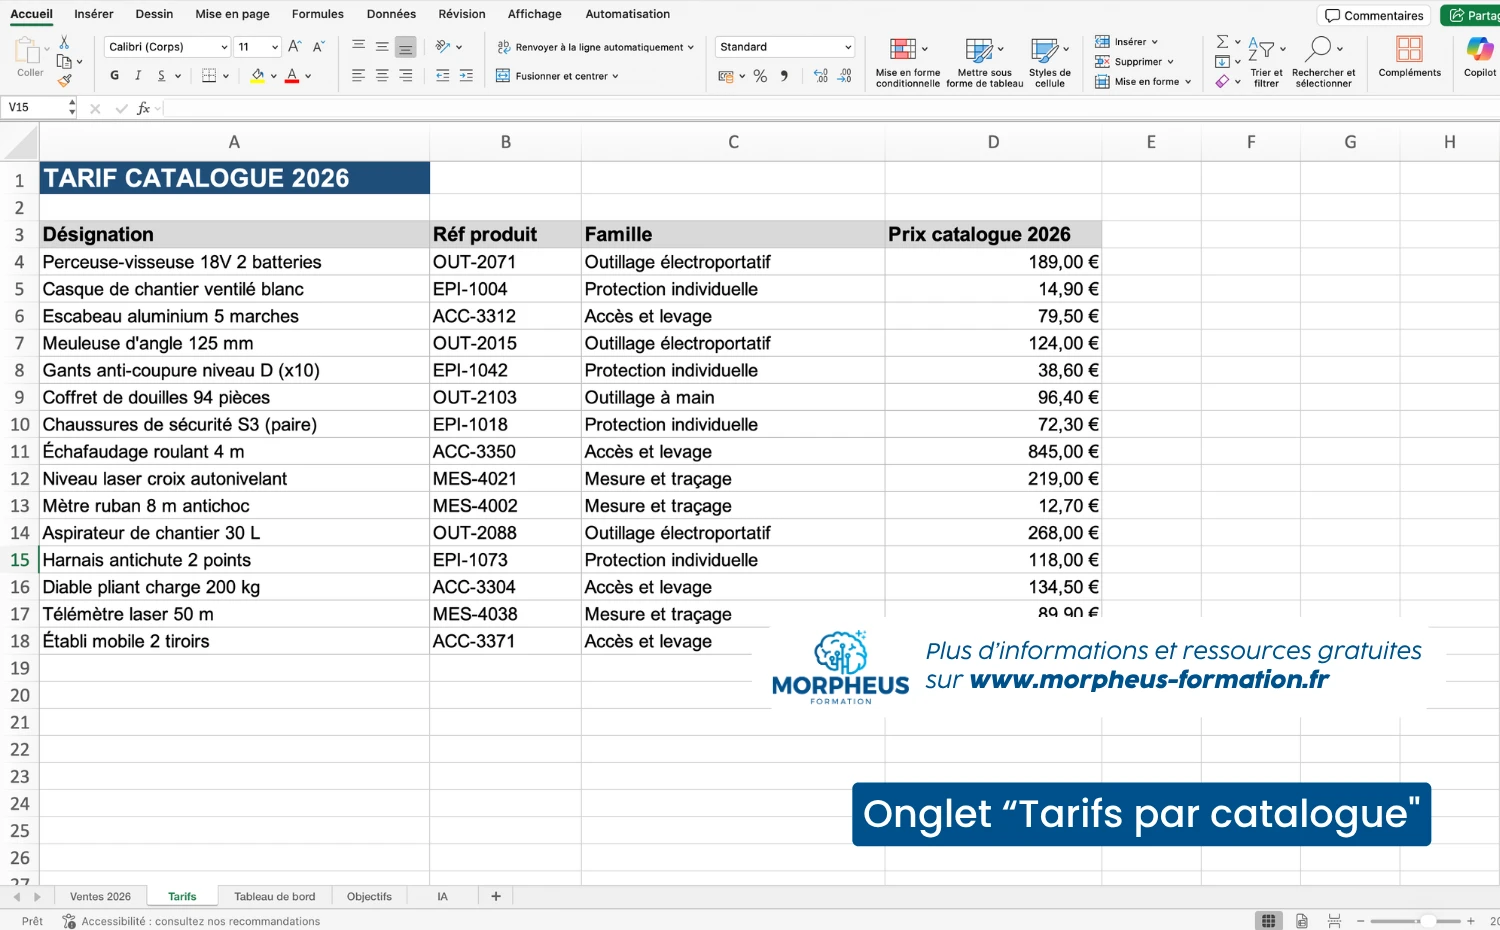Click Renvoyer à la ligne automatiquement
Image resolution: width=1500 pixels, height=930 pixels.
[x=595, y=47]
